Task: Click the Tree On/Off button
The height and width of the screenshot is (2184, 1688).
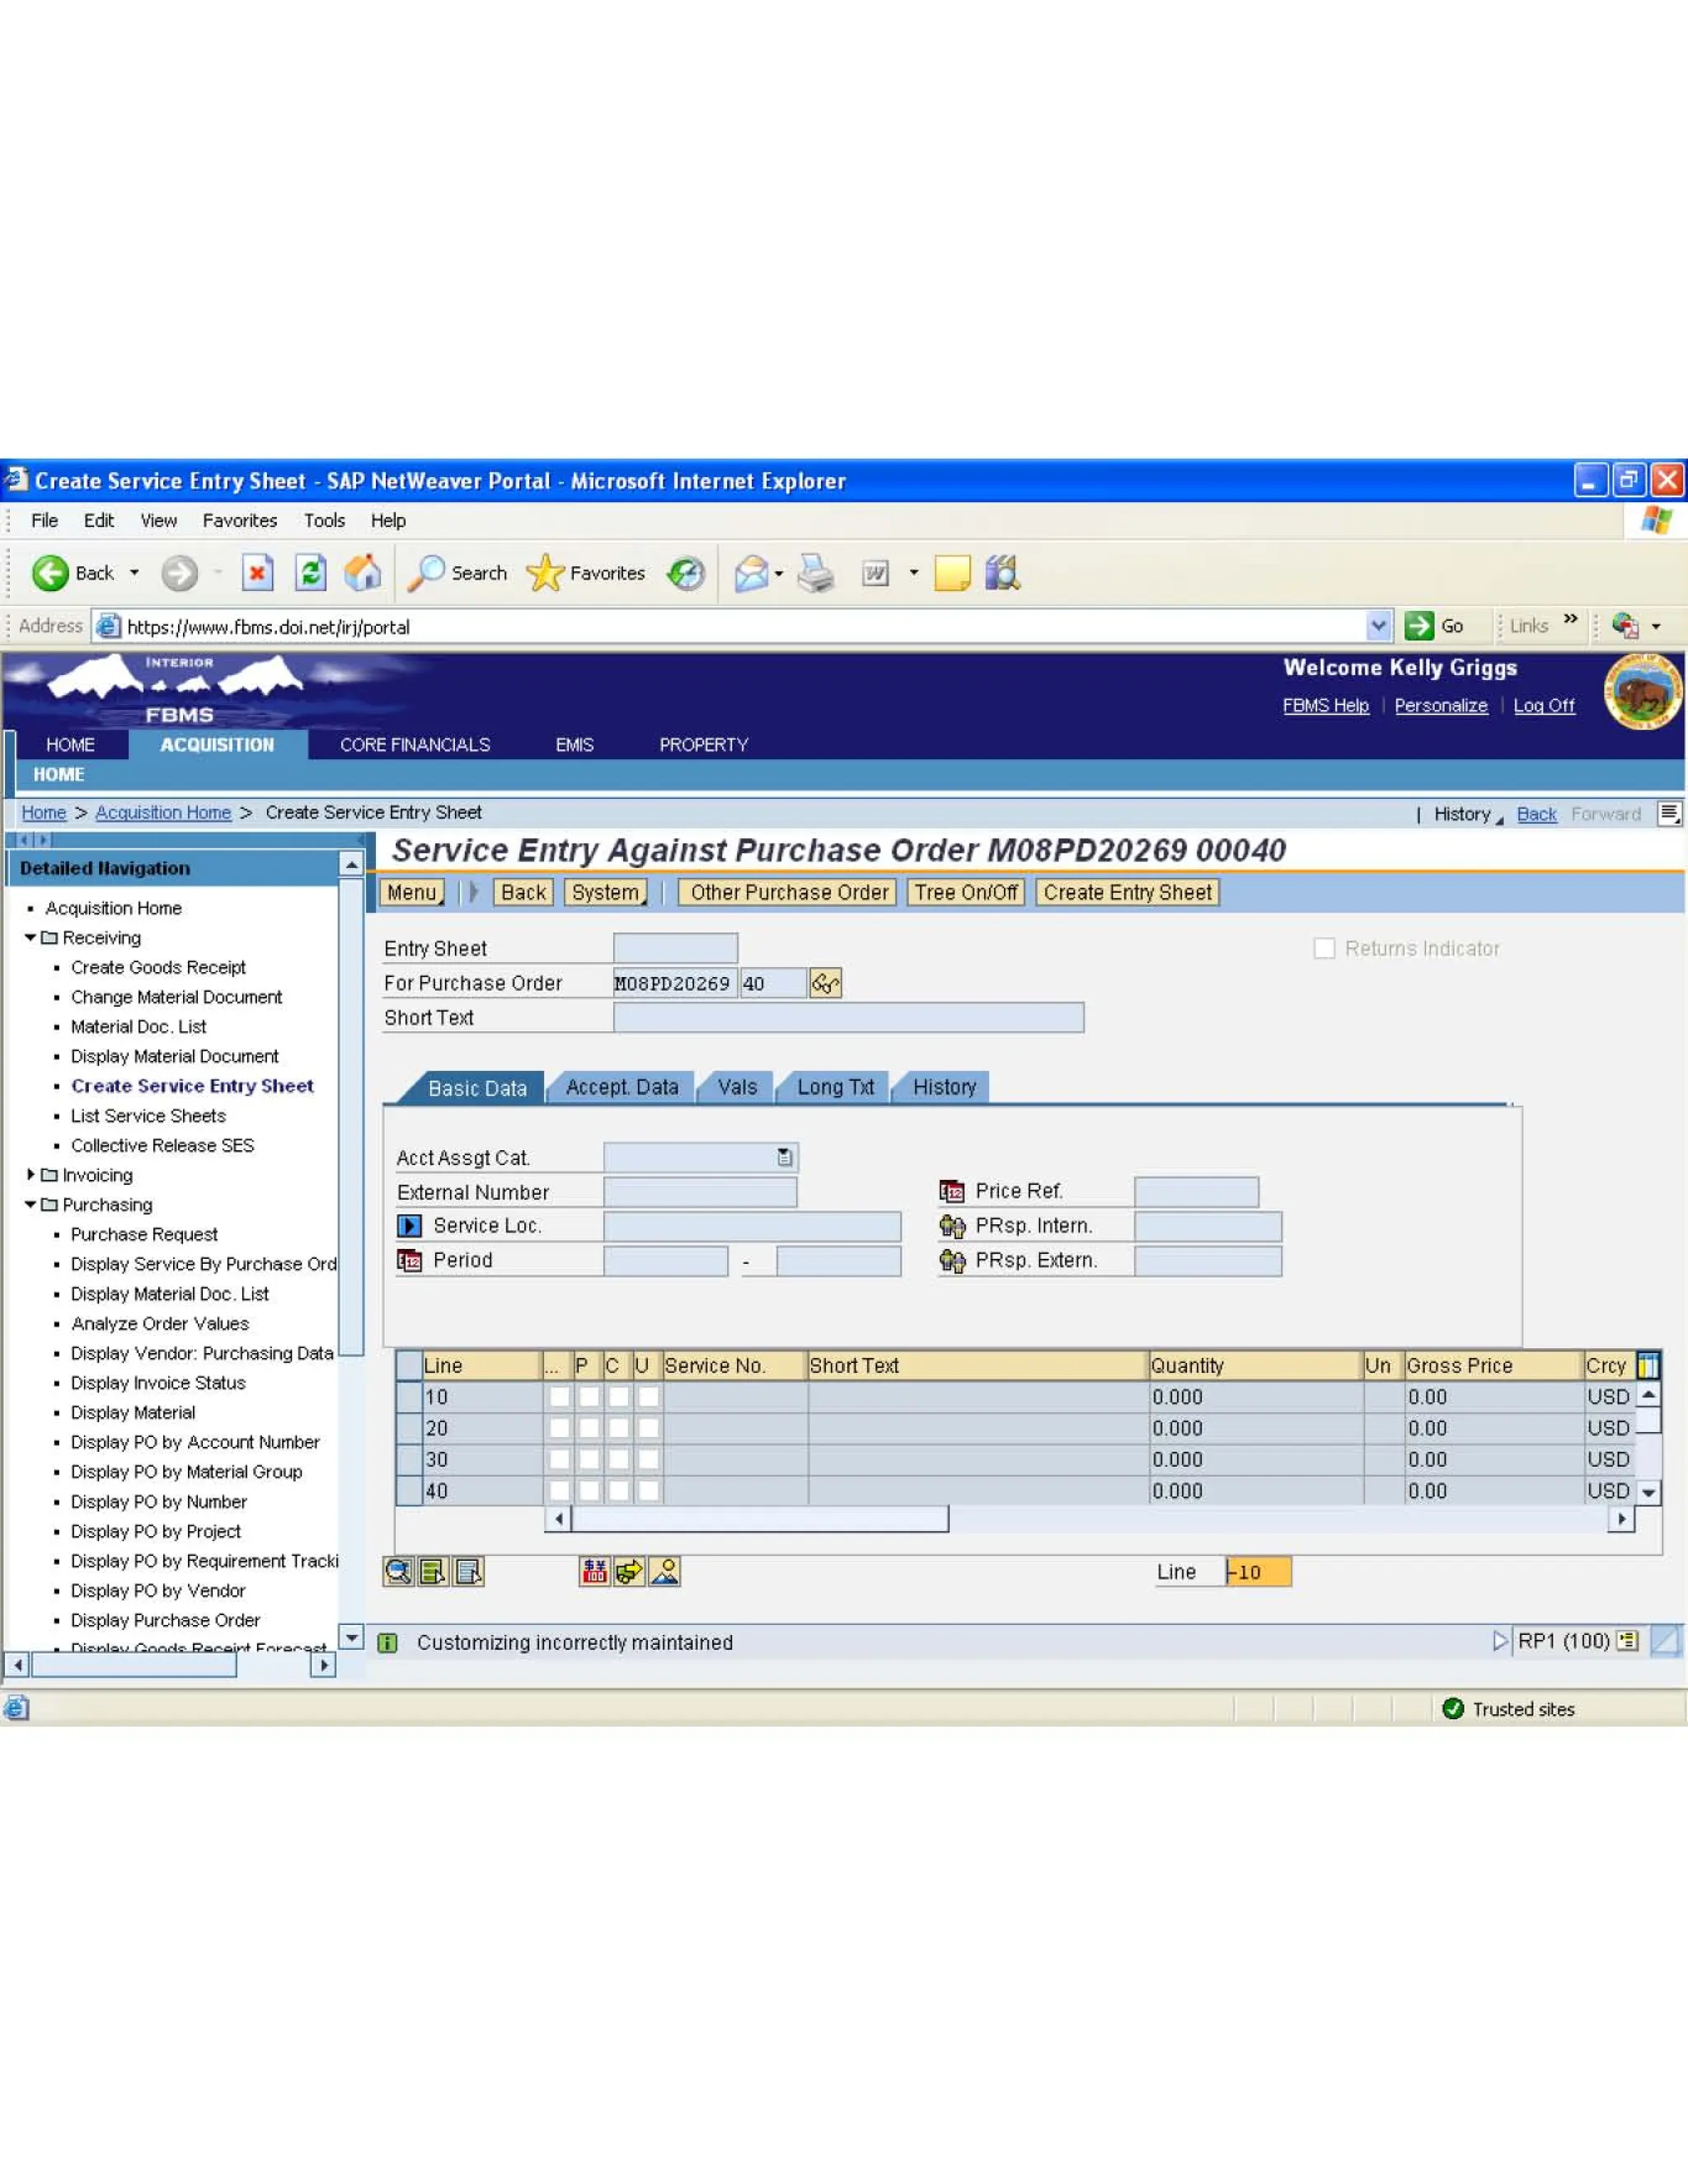Action: 966,892
